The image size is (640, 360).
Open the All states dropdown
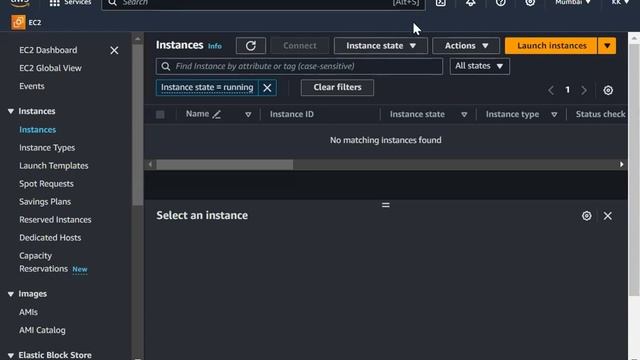pyautogui.click(x=480, y=66)
